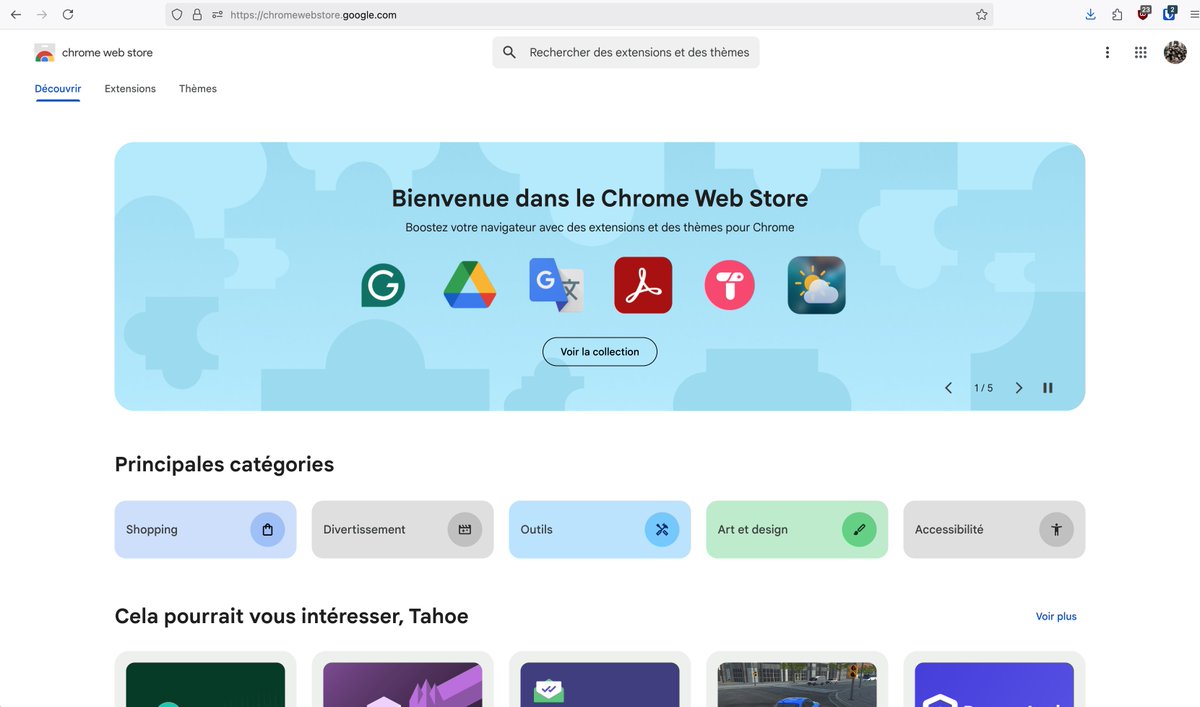Open the Thèmes tab
Image resolution: width=1200 pixels, height=707 pixels.
(x=197, y=88)
